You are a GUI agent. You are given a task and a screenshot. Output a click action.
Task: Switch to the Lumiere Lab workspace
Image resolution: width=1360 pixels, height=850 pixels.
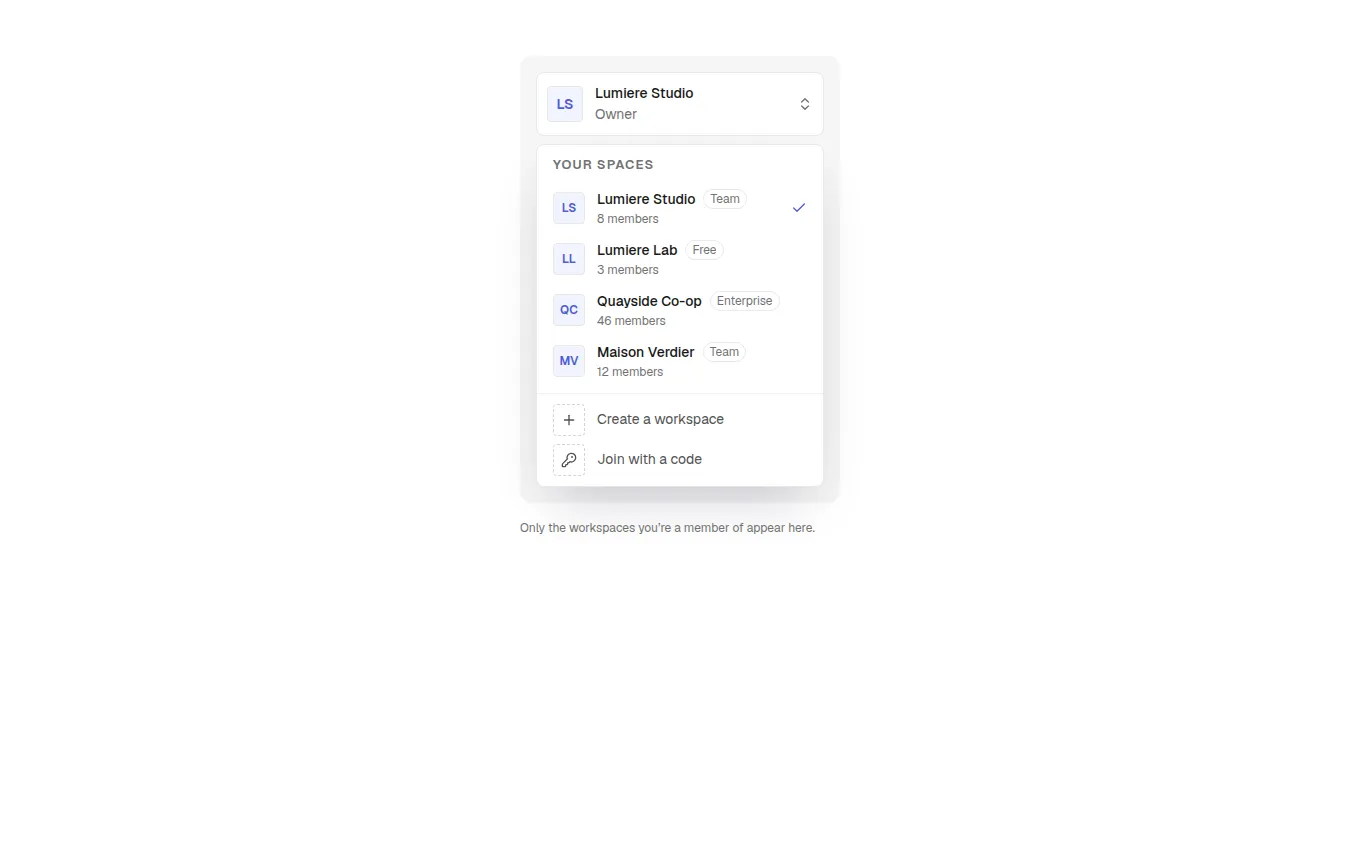pos(680,259)
